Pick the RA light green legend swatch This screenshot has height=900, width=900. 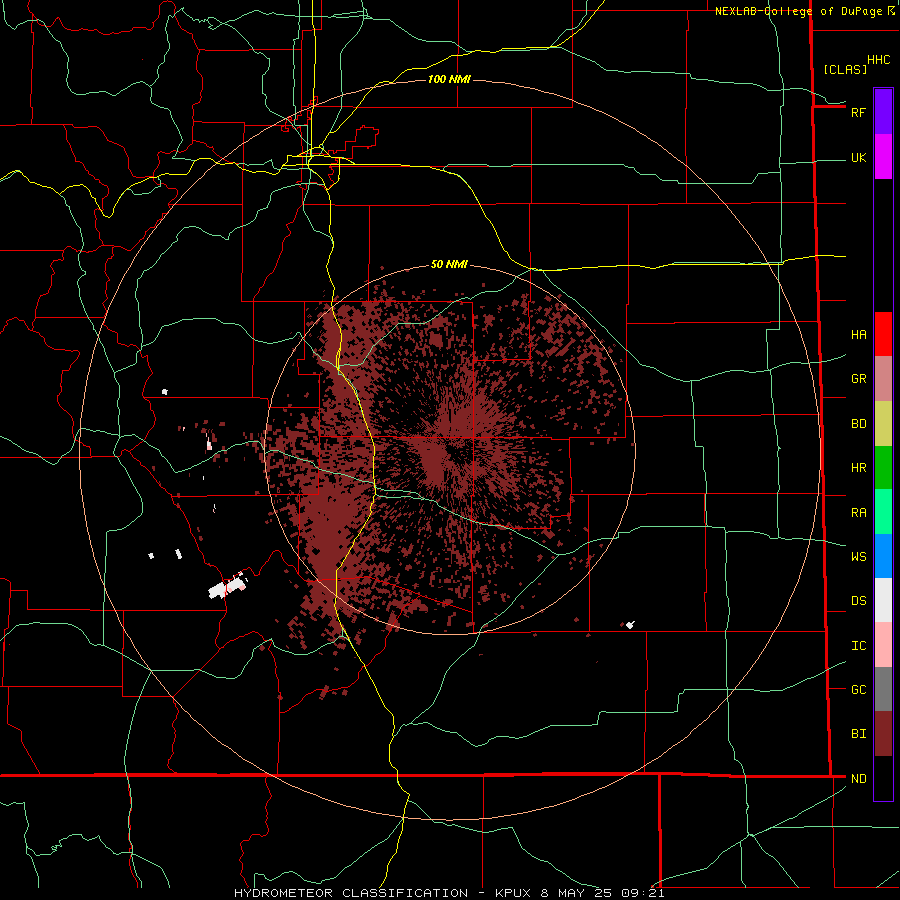tap(883, 512)
